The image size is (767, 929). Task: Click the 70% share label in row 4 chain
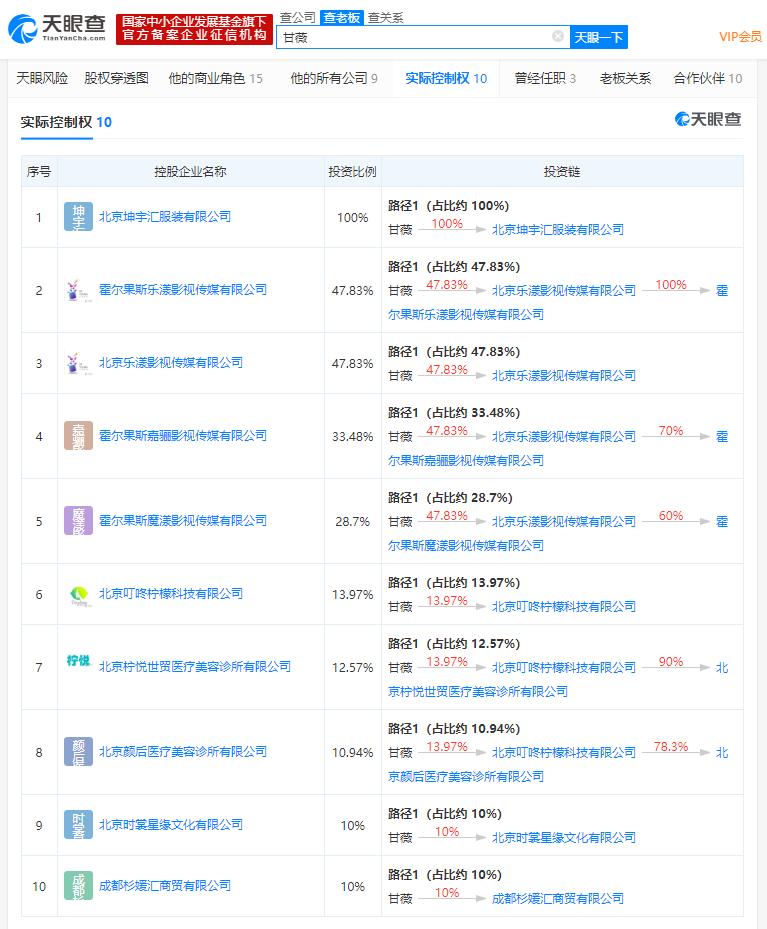671,431
